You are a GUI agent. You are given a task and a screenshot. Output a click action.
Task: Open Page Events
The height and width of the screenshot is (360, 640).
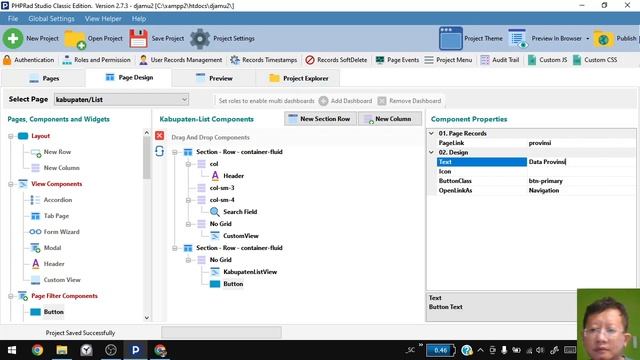coord(398,60)
